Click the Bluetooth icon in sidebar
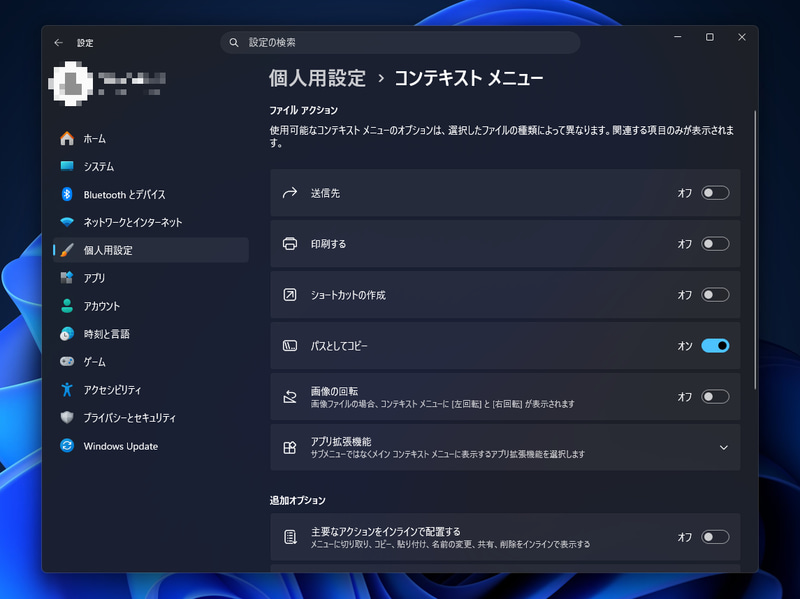Screen dimensions: 800x599 67,194
